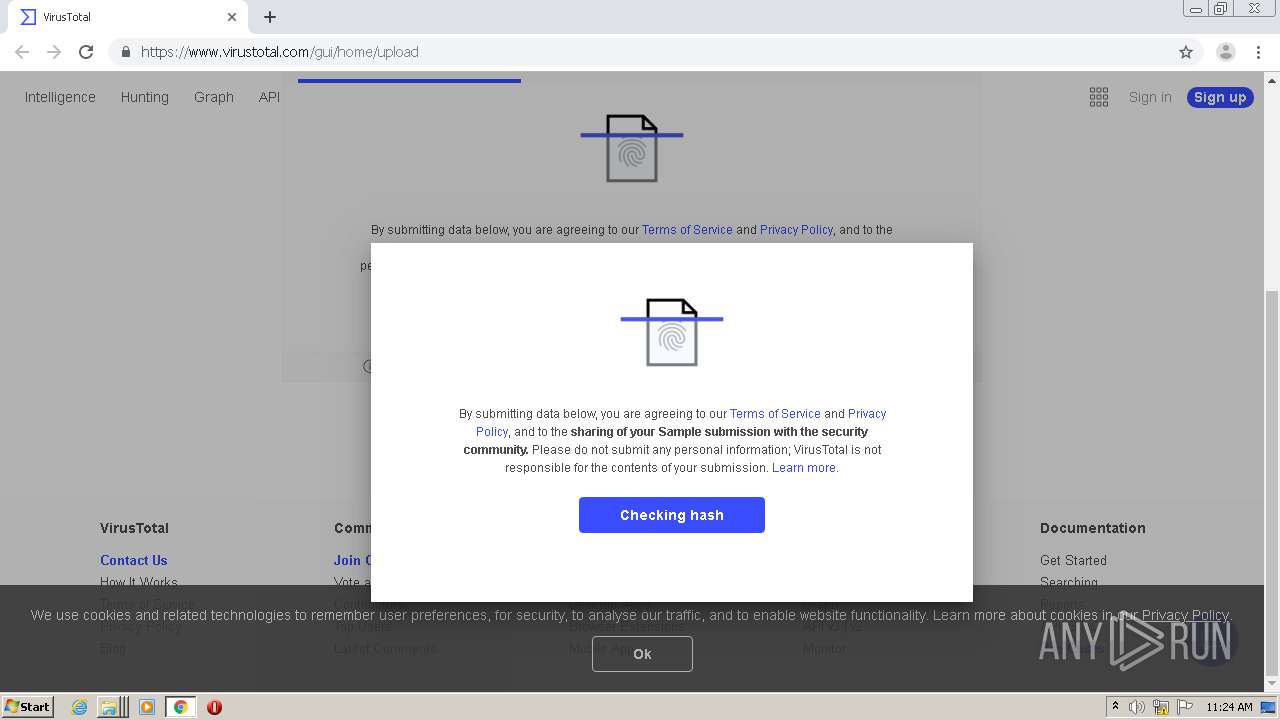Viewport: 1280px width, 720px height.
Task: Reload the VirusTotal page
Action: coord(86,52)
